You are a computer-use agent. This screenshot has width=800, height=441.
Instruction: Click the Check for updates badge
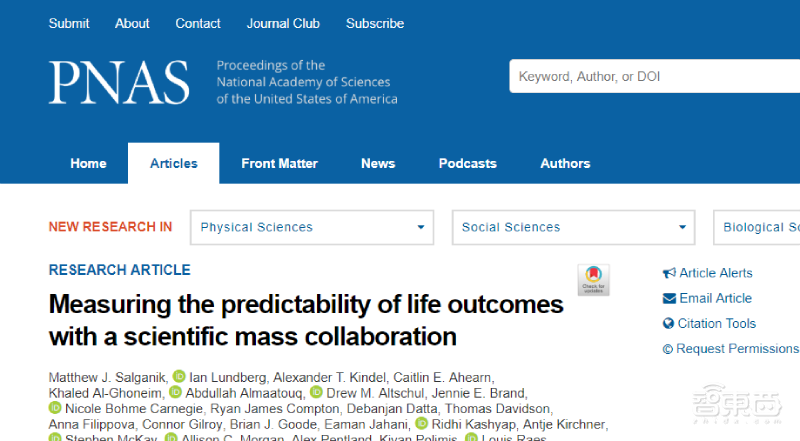click(x=593, y=280)
